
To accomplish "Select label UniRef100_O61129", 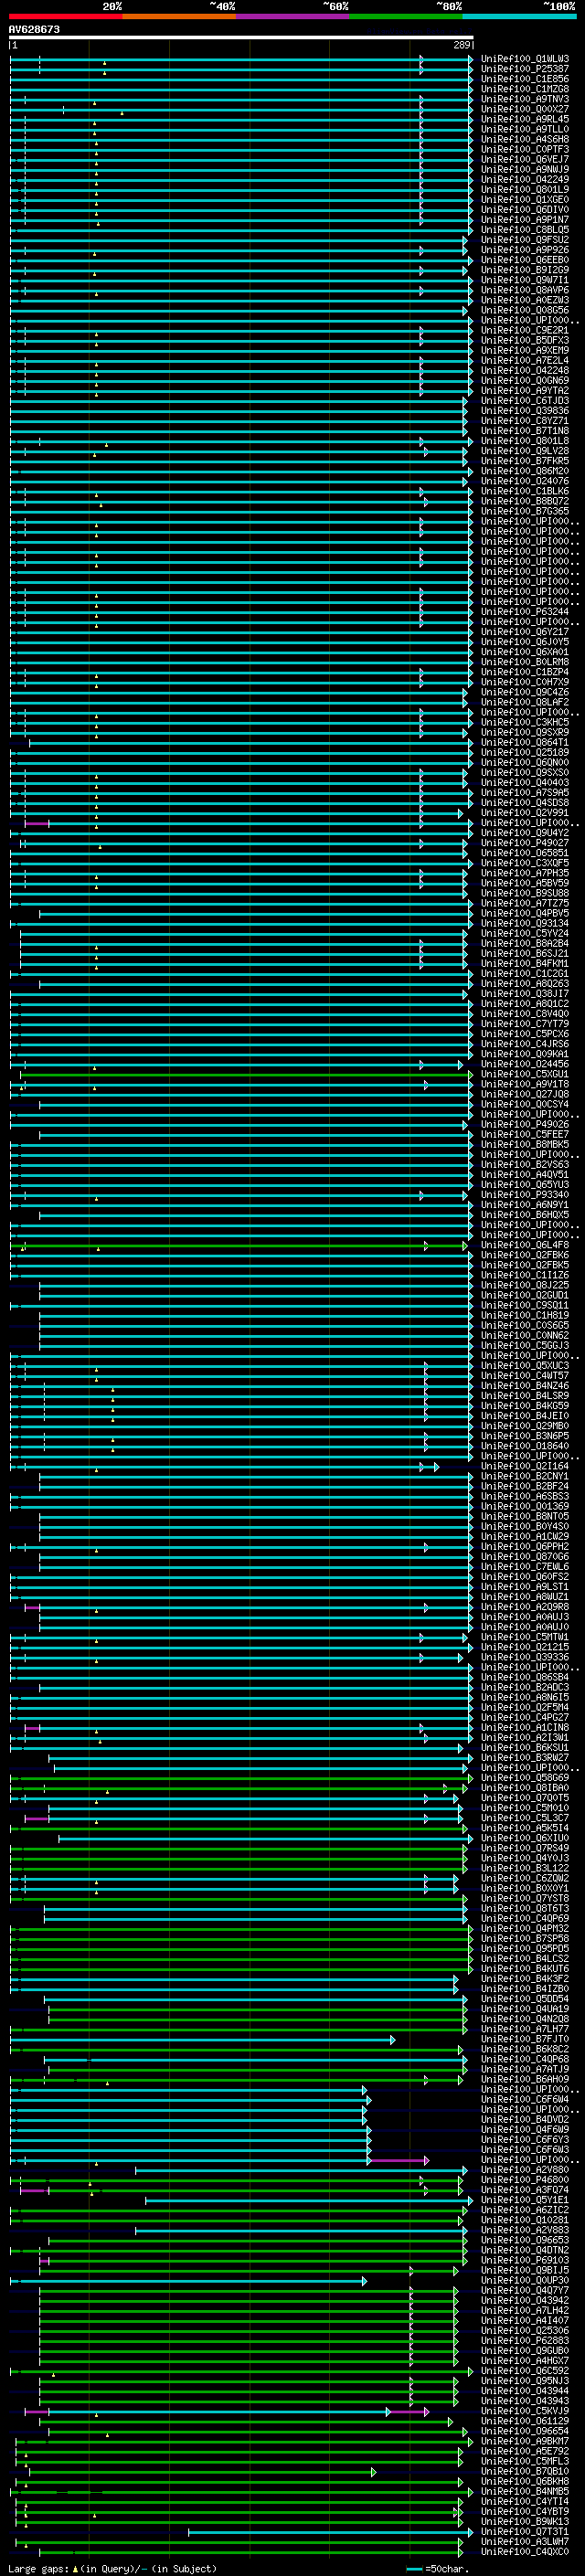I will (x=524, y=2422).
